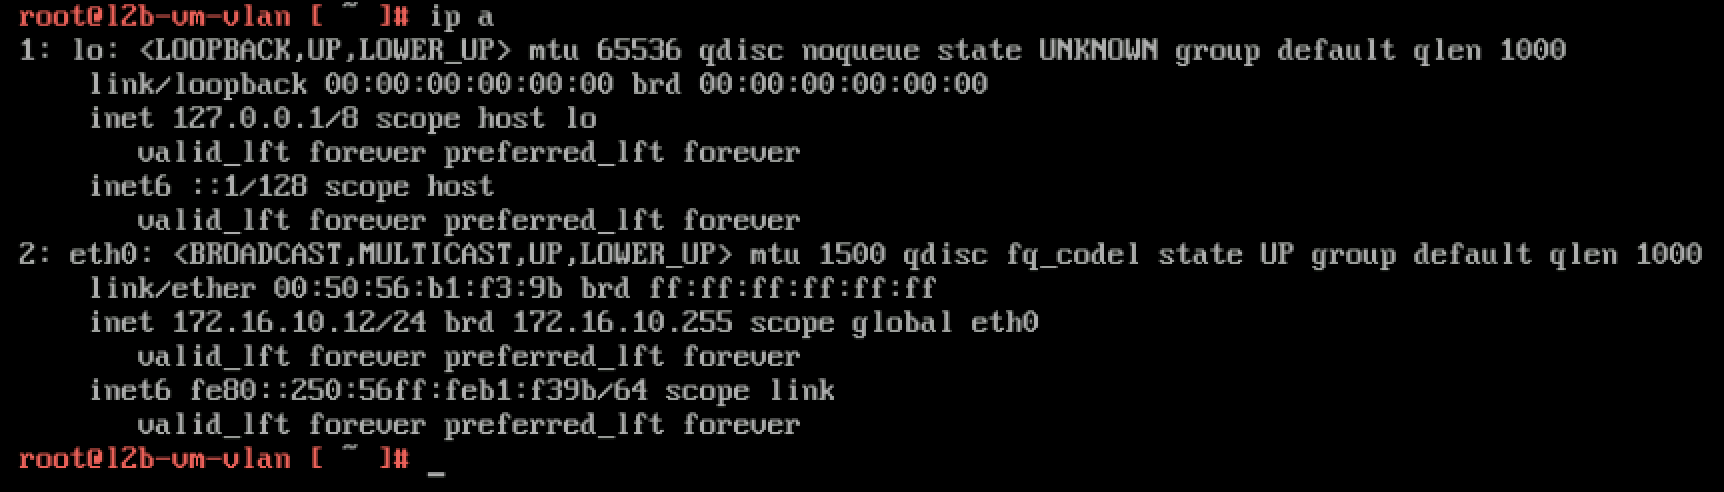Click the 'link/loopback' text

(198, 84)
